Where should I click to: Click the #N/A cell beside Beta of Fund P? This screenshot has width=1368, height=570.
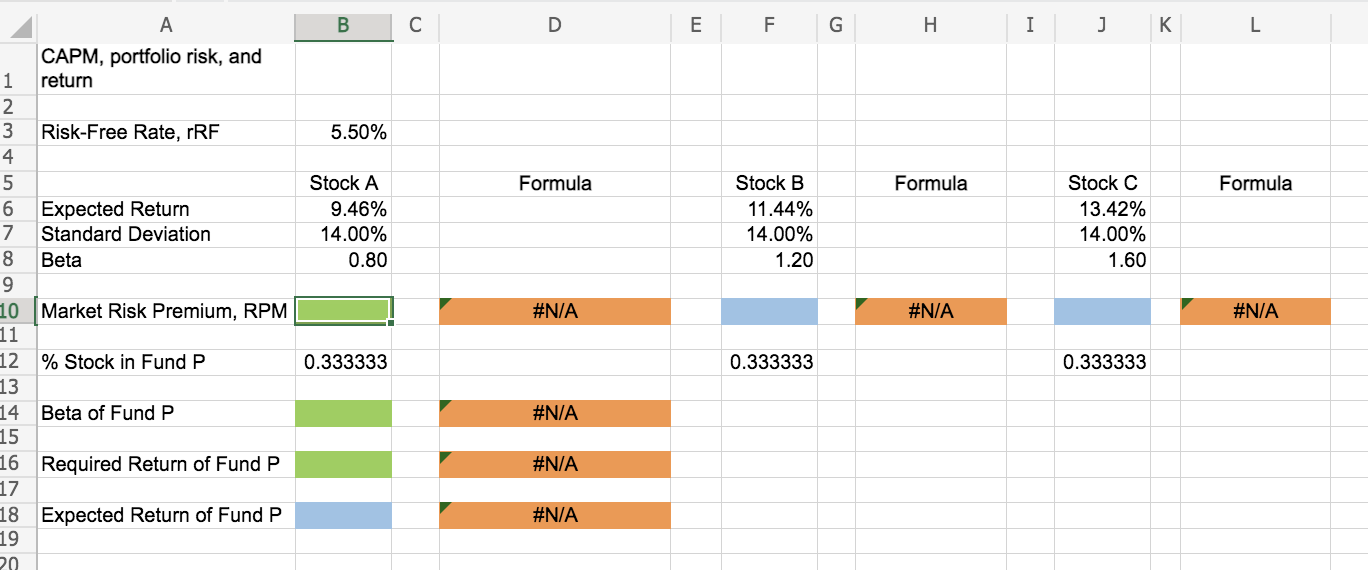(x=555, y=413)
